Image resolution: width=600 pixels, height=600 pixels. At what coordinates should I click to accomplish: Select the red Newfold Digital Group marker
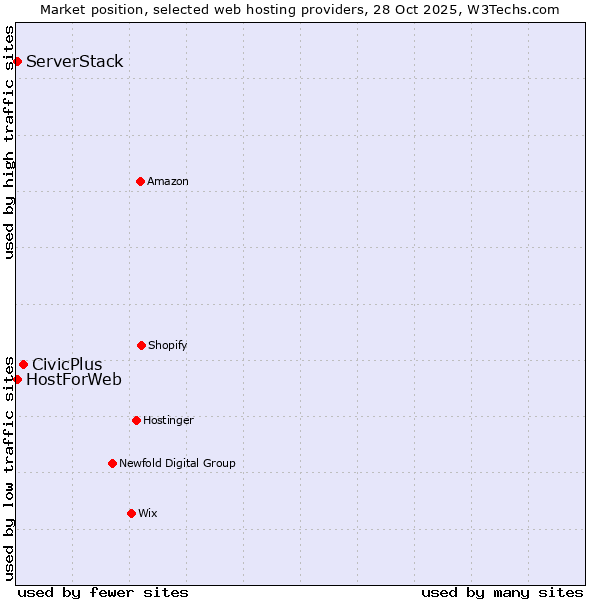pyautogui.click(x=112, y=463)
